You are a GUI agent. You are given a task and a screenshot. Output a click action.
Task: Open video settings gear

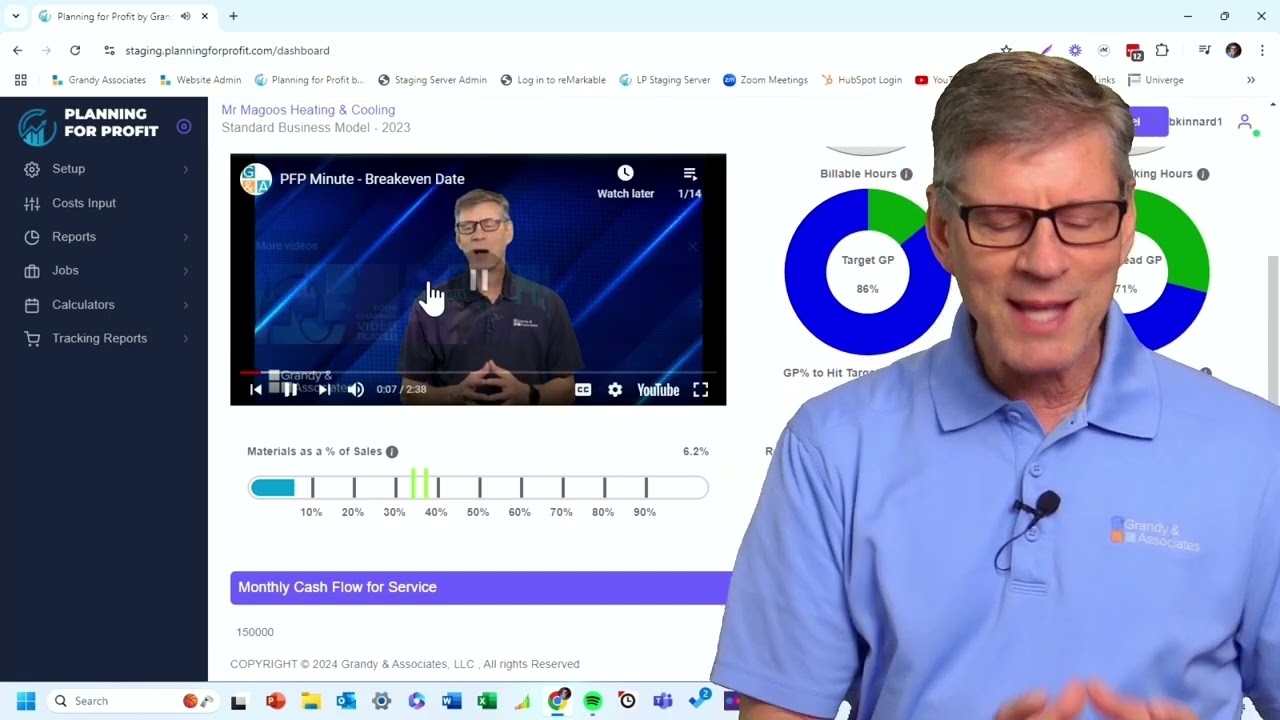pos(615,390)
